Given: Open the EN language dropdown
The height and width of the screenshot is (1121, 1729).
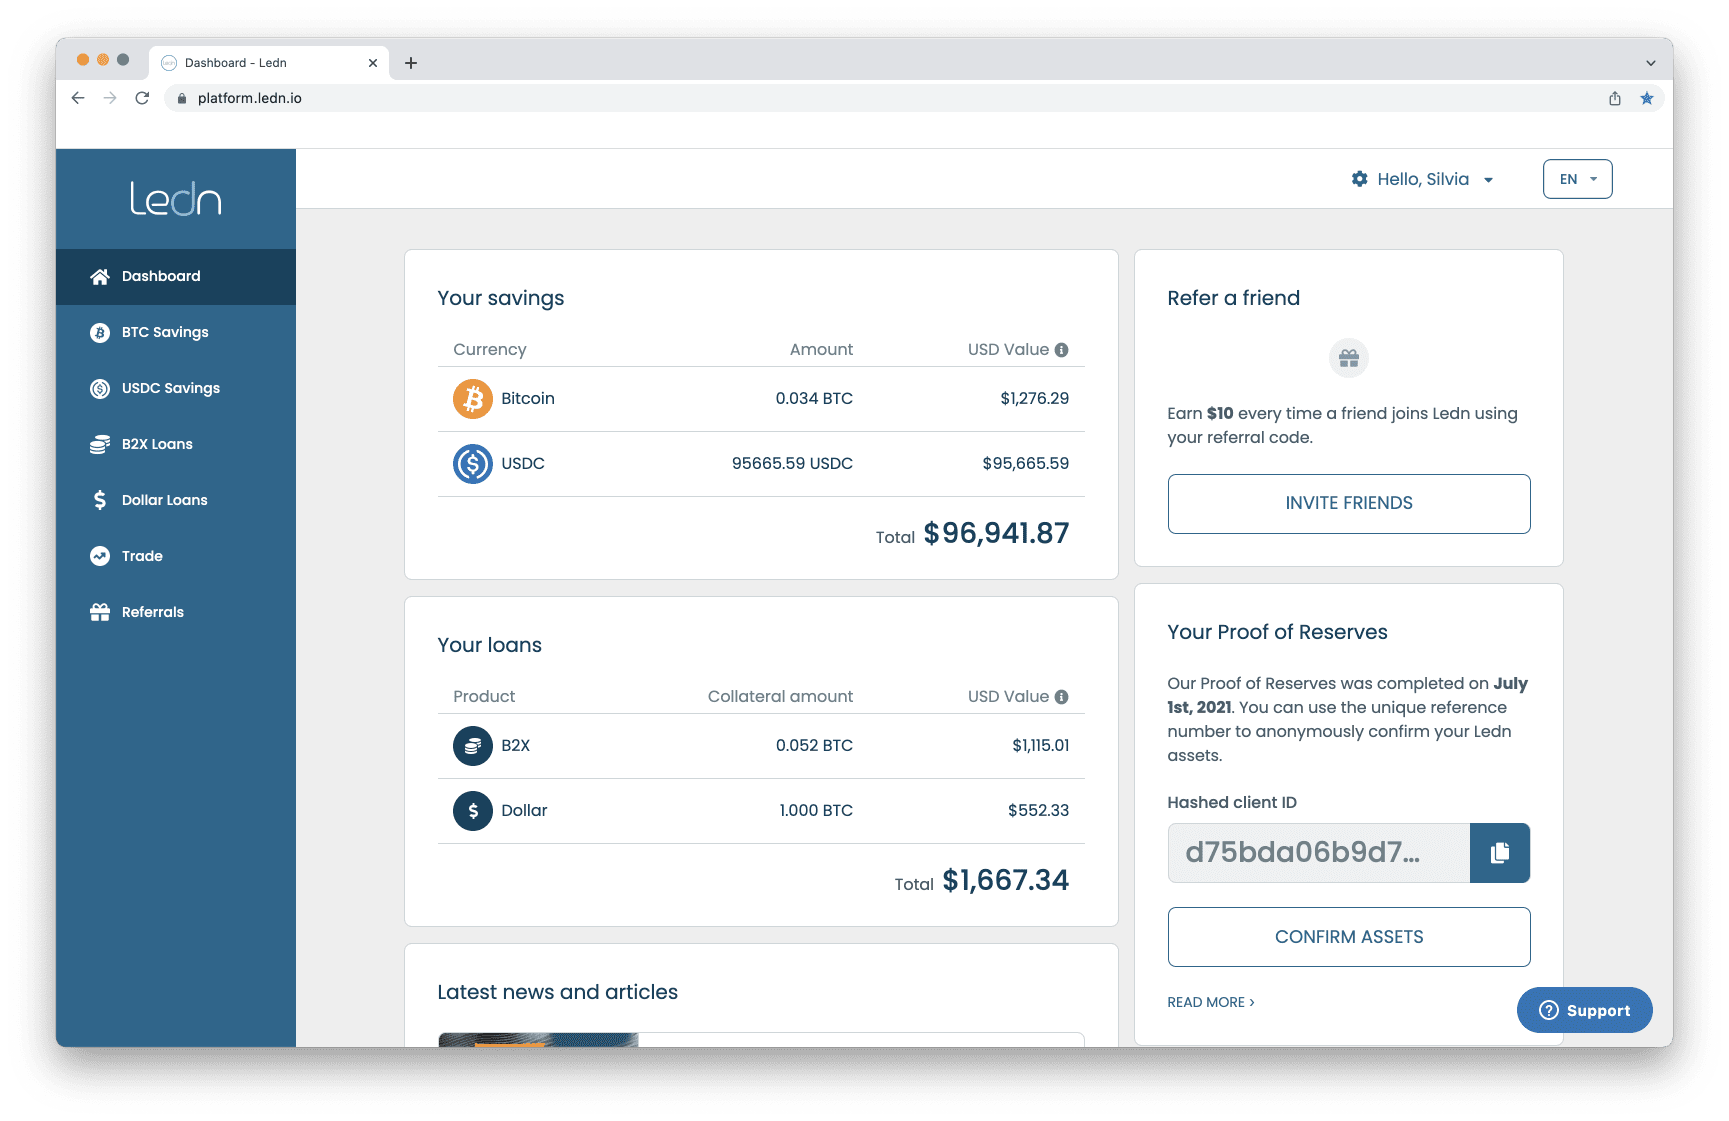Looking at the screenshot, I should pyautogui.click(x=1578, y=179).
